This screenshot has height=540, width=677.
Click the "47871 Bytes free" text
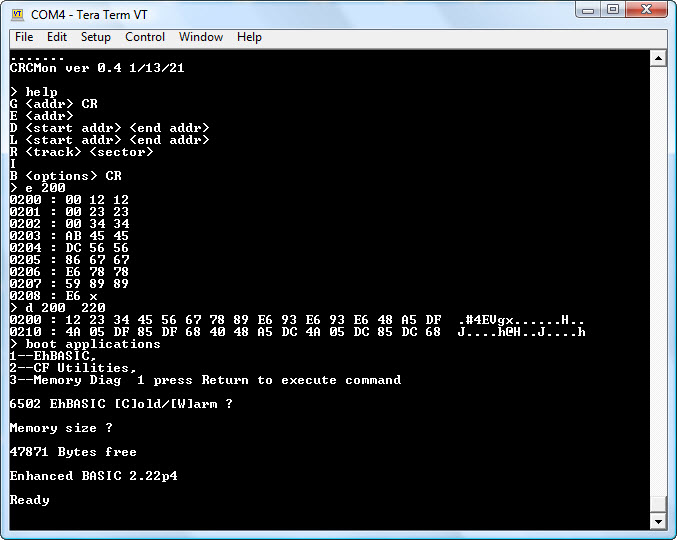tap(73, 452)
